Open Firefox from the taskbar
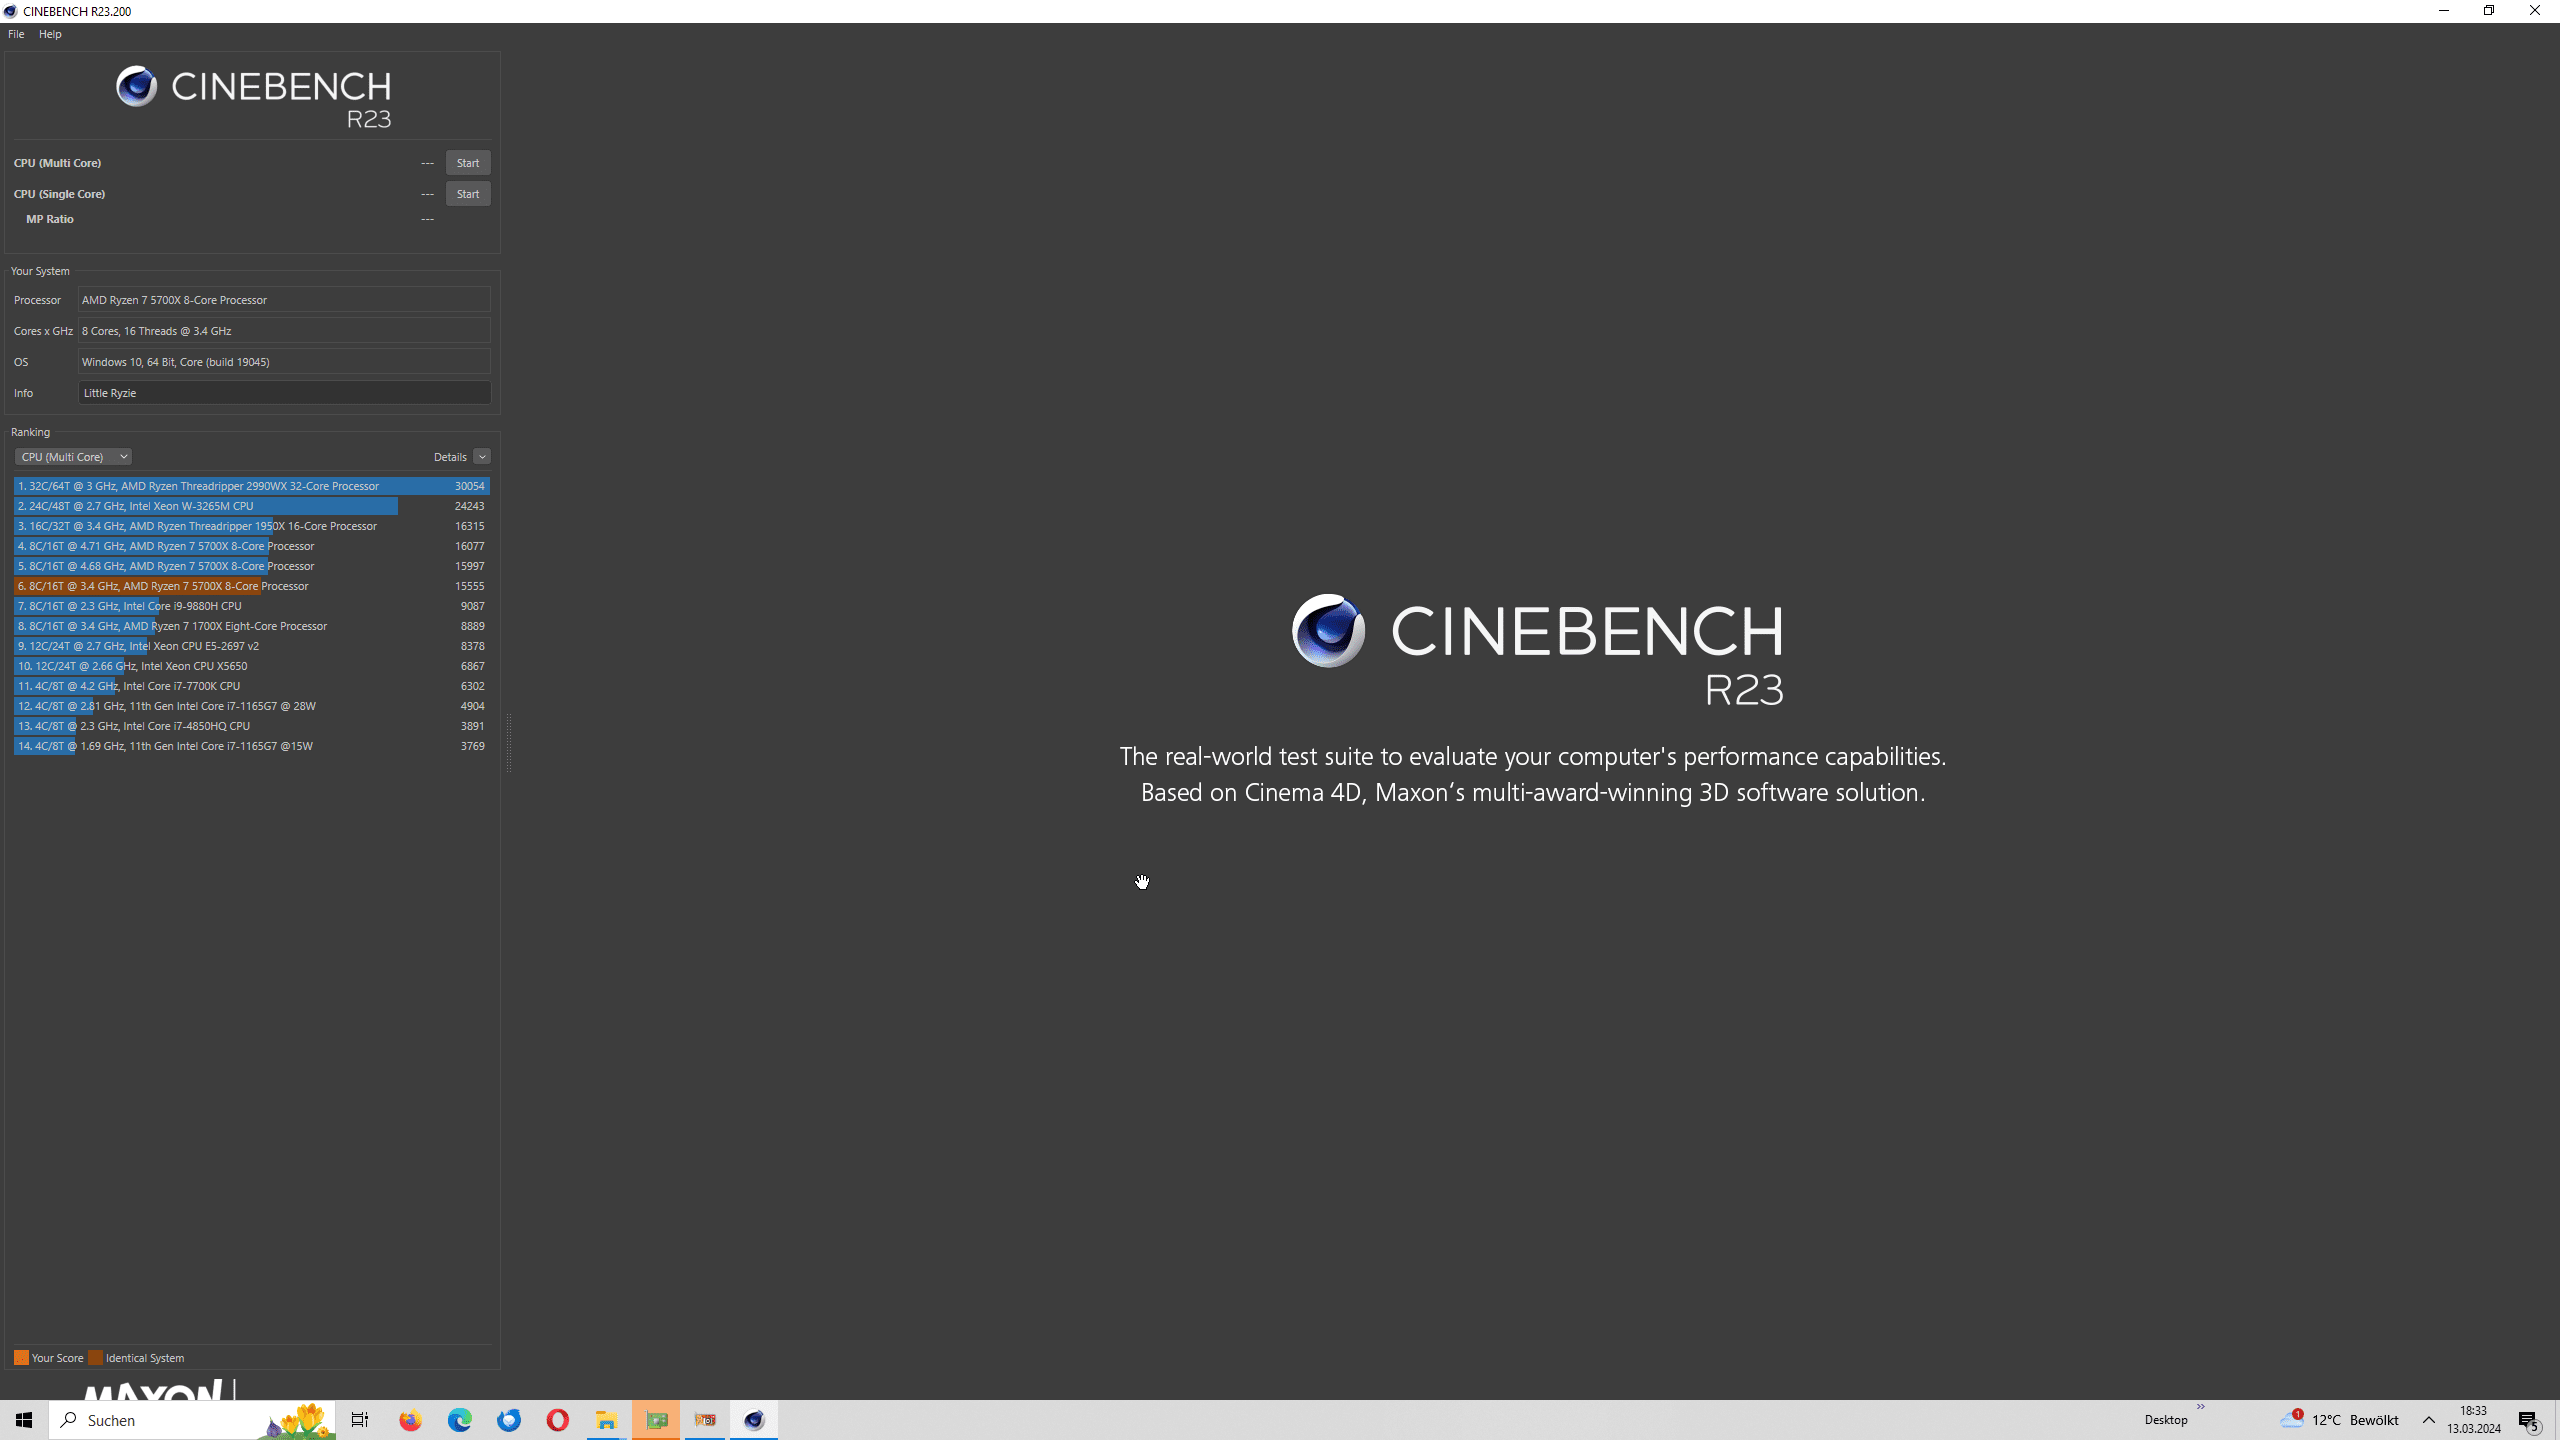 point(410,1420)
